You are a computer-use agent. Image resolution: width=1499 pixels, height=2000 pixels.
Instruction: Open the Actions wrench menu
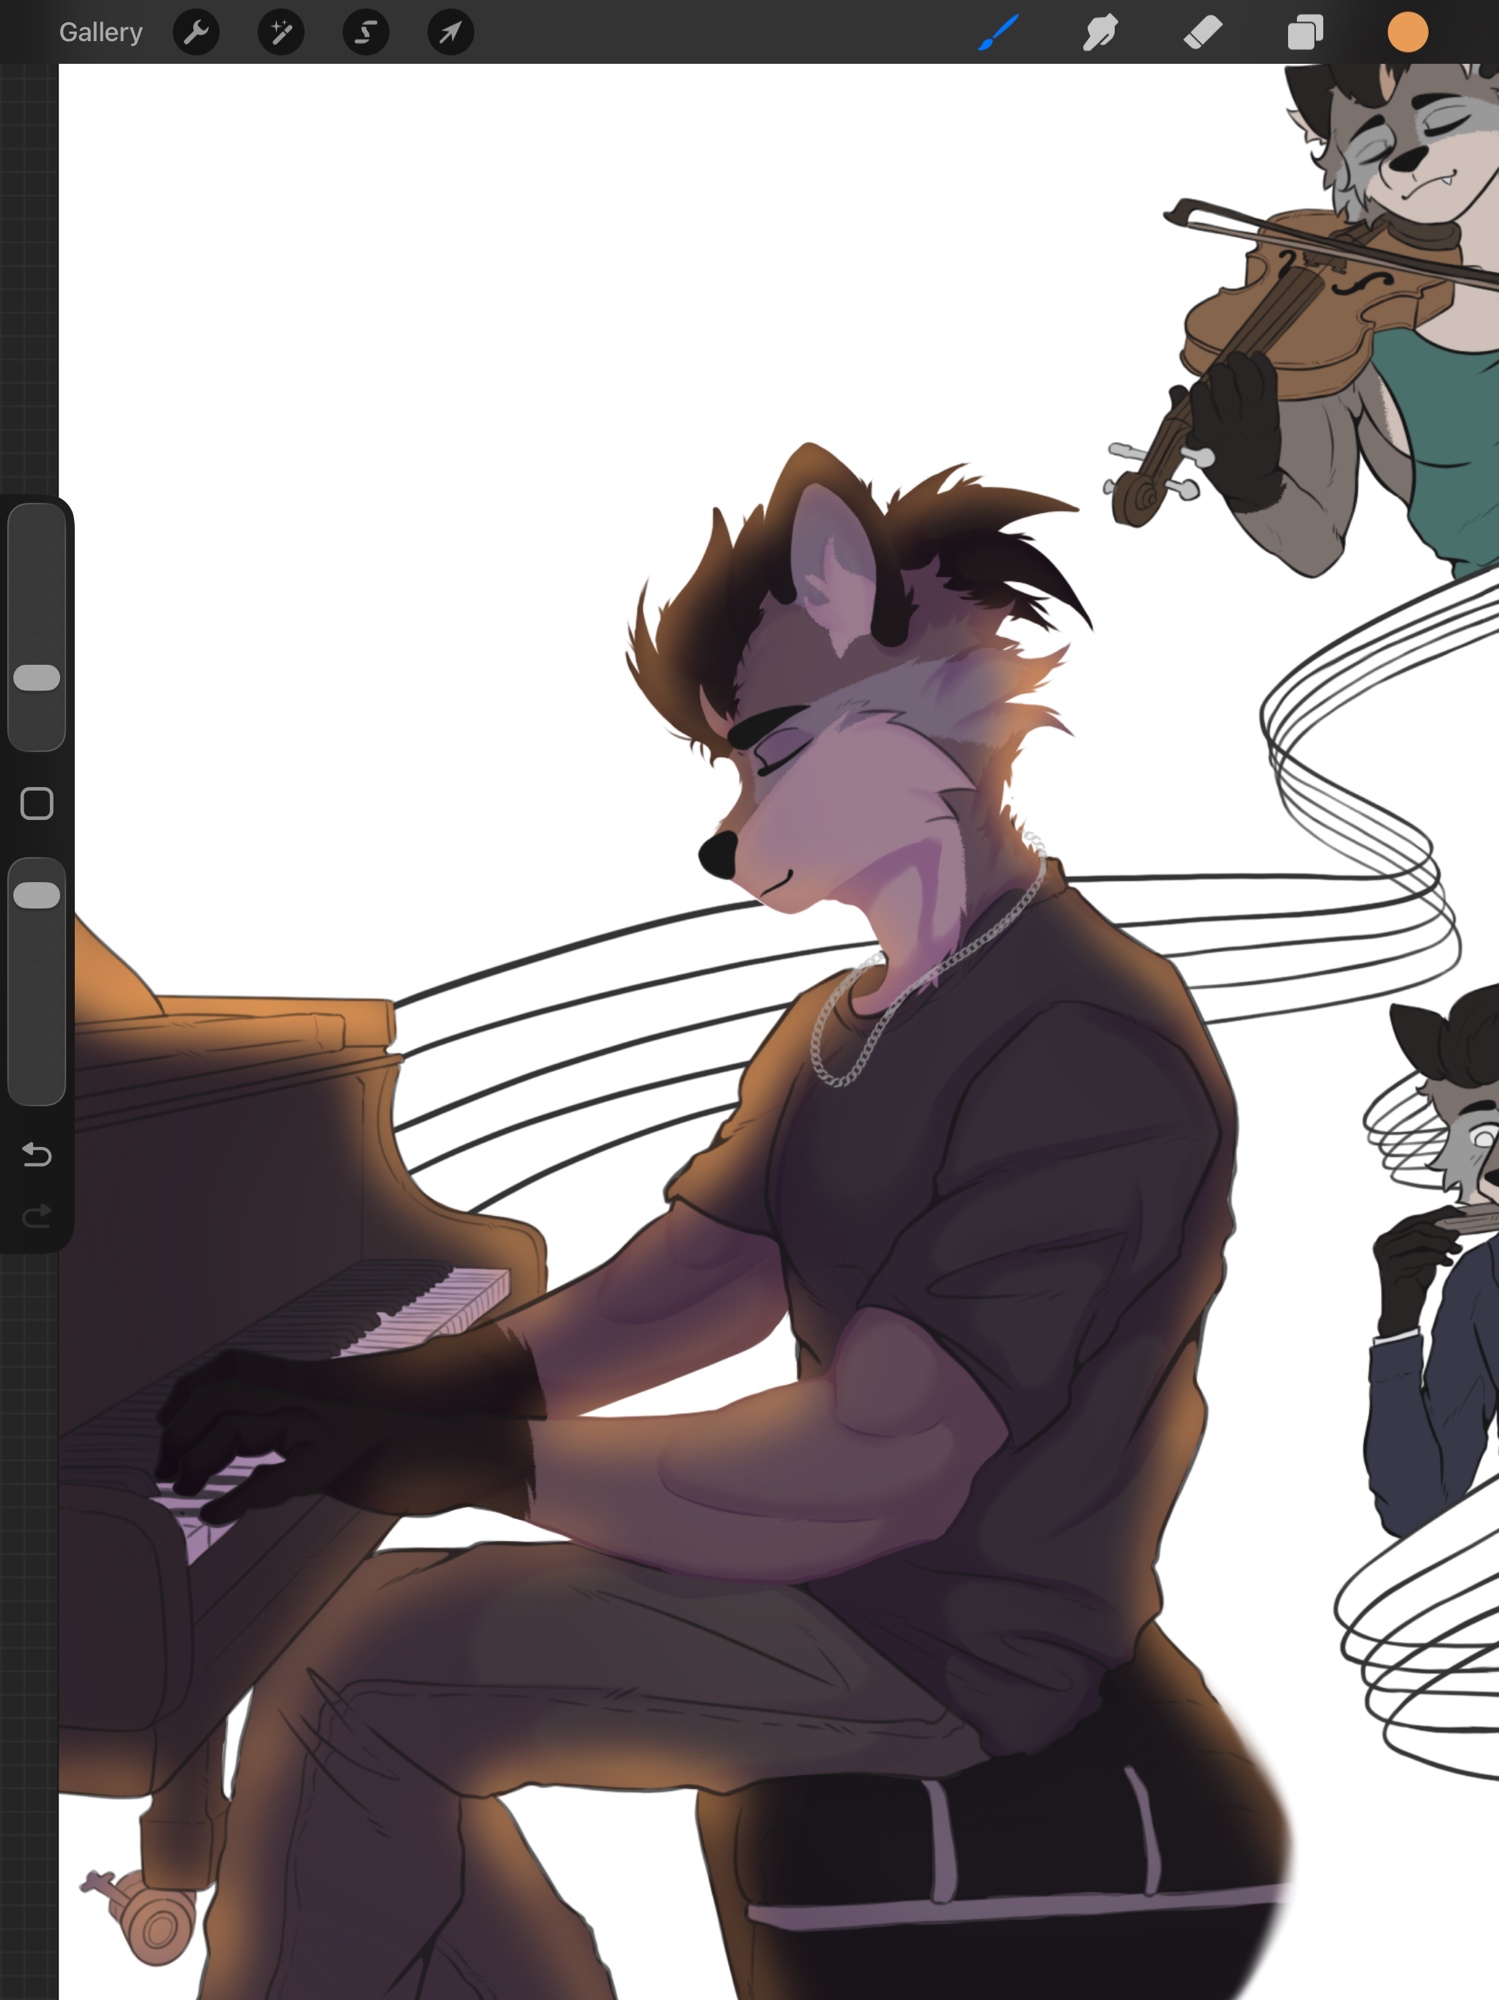pyautogui.click(x=196, y=33)
